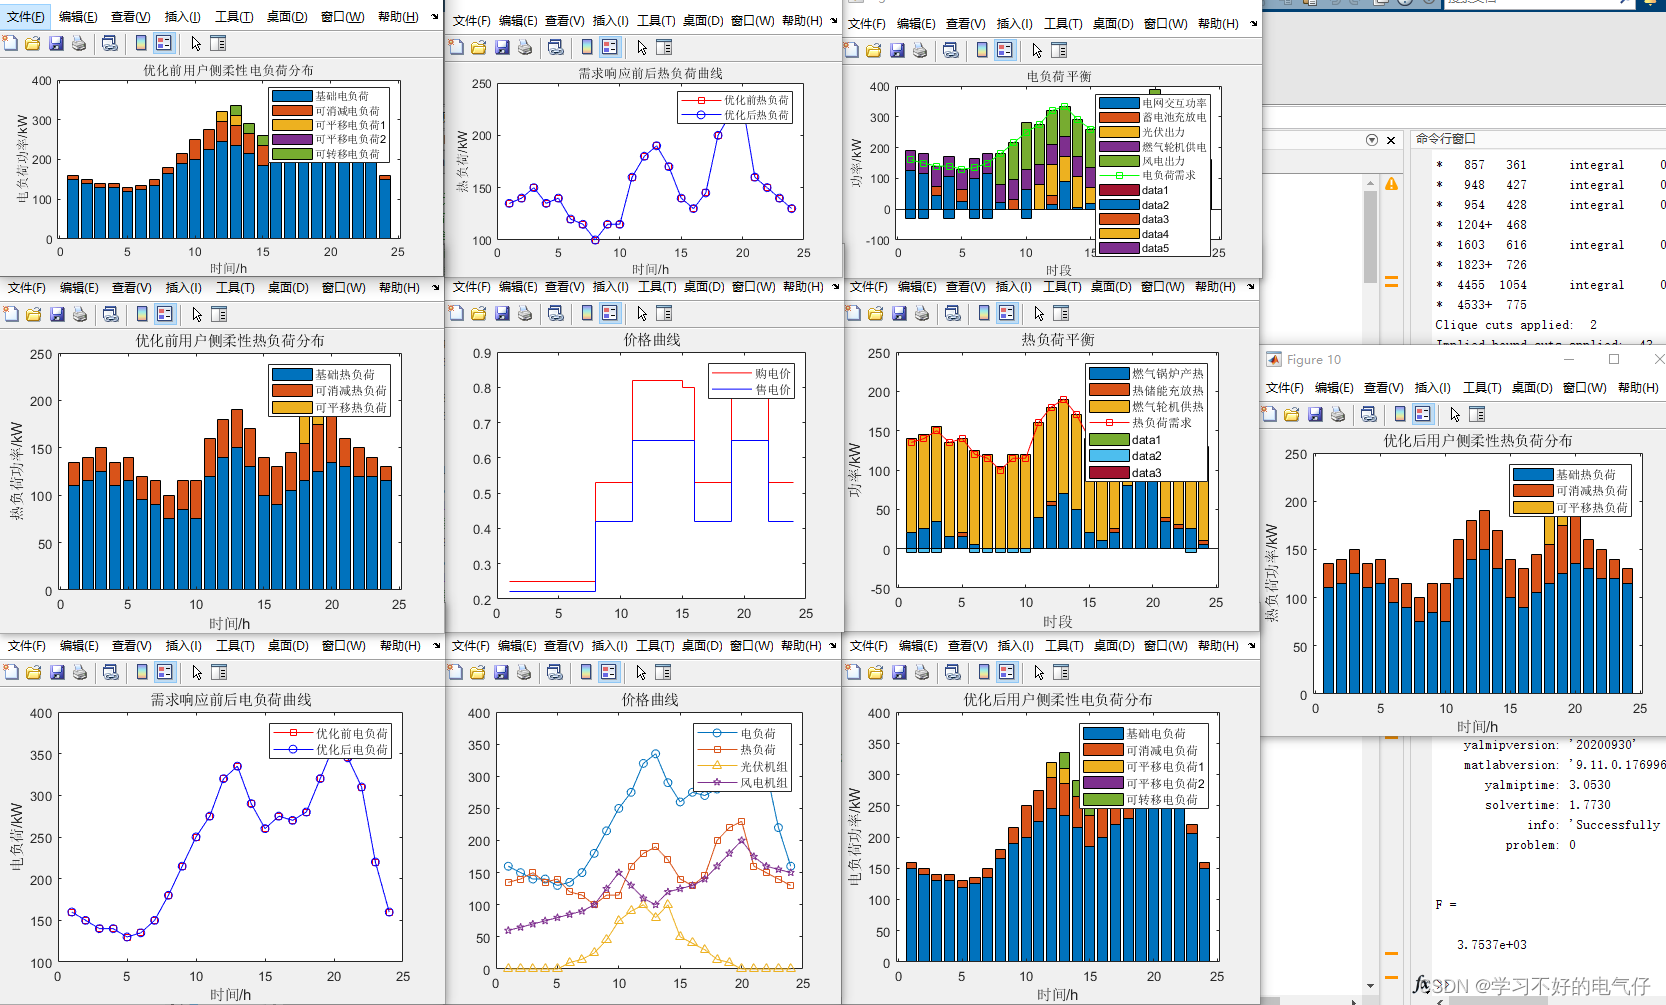Maximize the Figure 10 window
The width and height of the screenshot is (1666, 1005).
point(1614,359)
